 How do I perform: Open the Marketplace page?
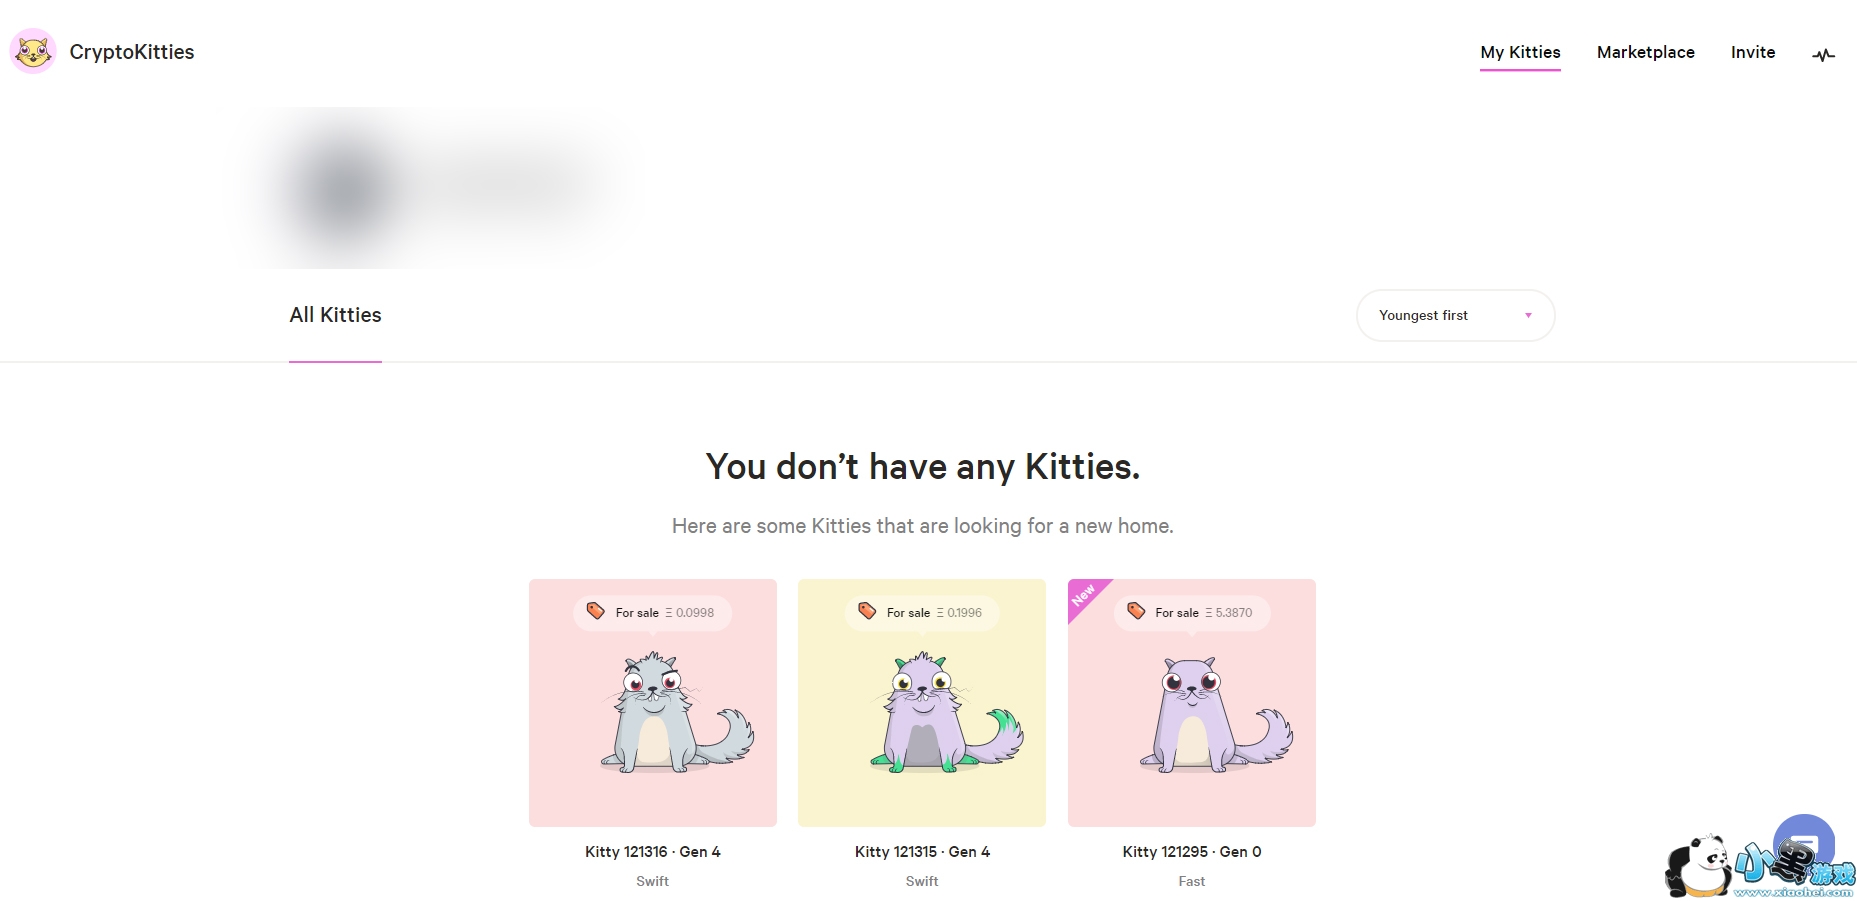1645,52
